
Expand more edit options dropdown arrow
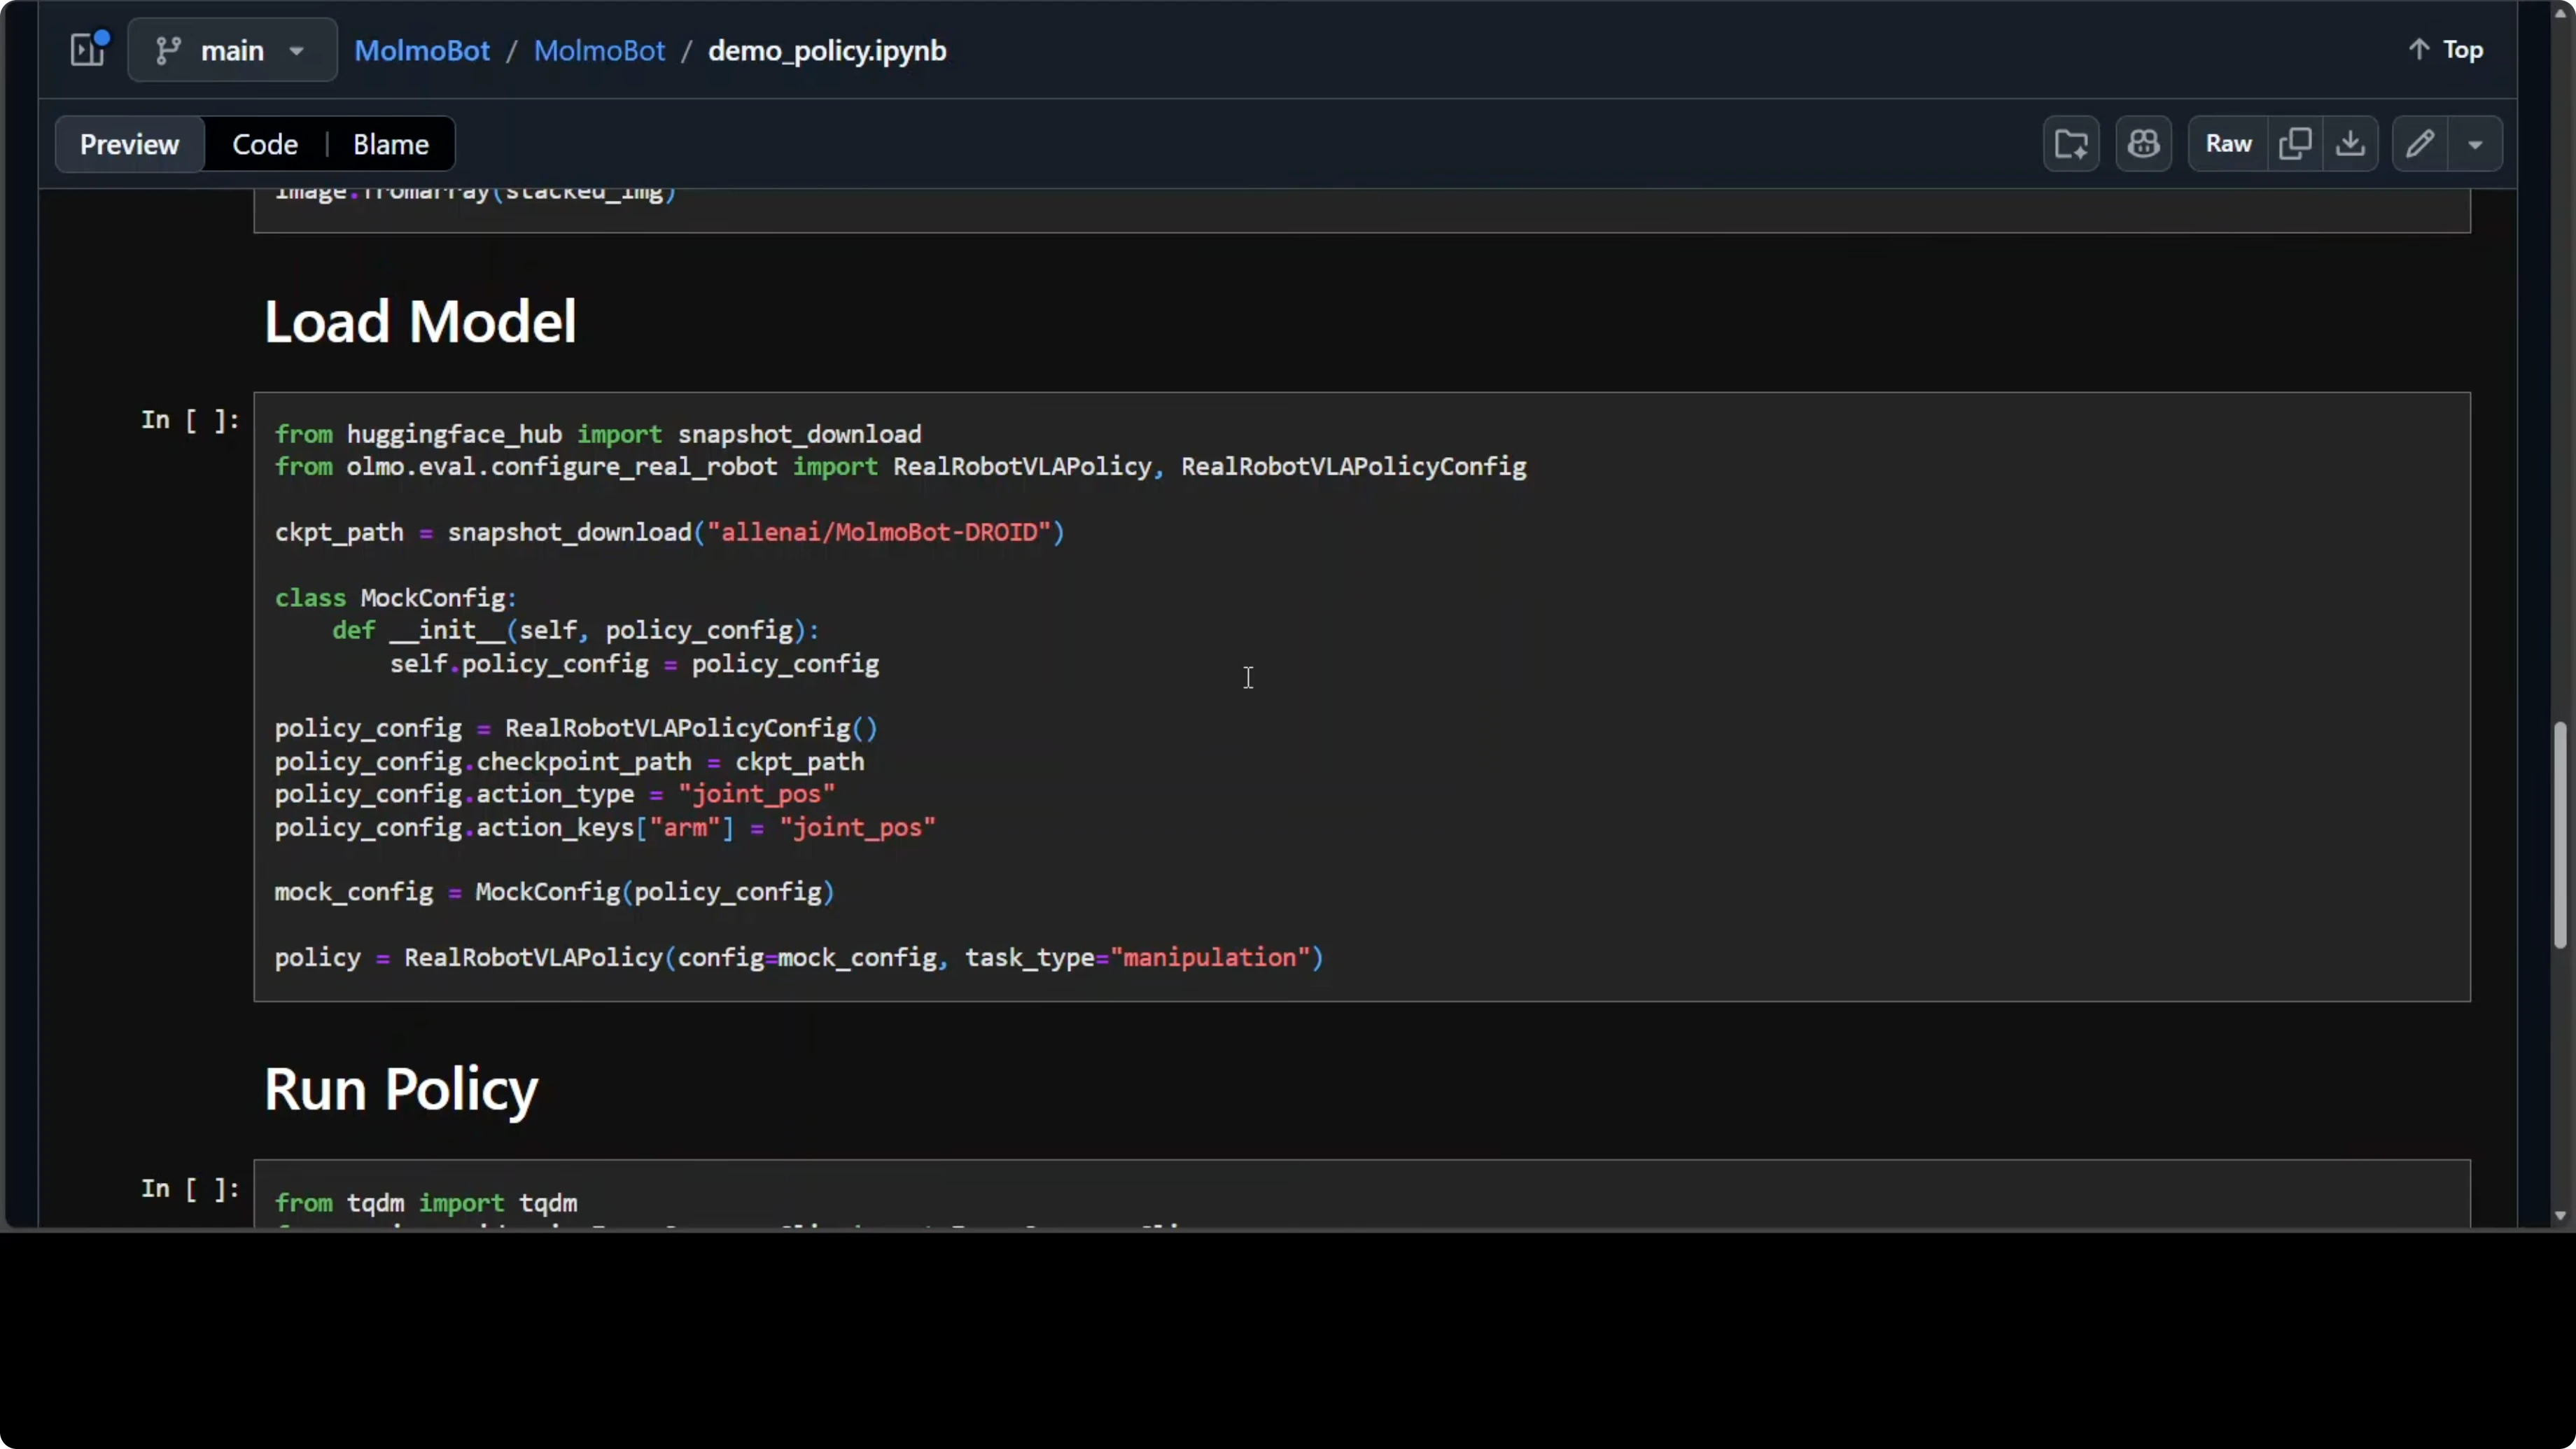tap(2475, 144)
